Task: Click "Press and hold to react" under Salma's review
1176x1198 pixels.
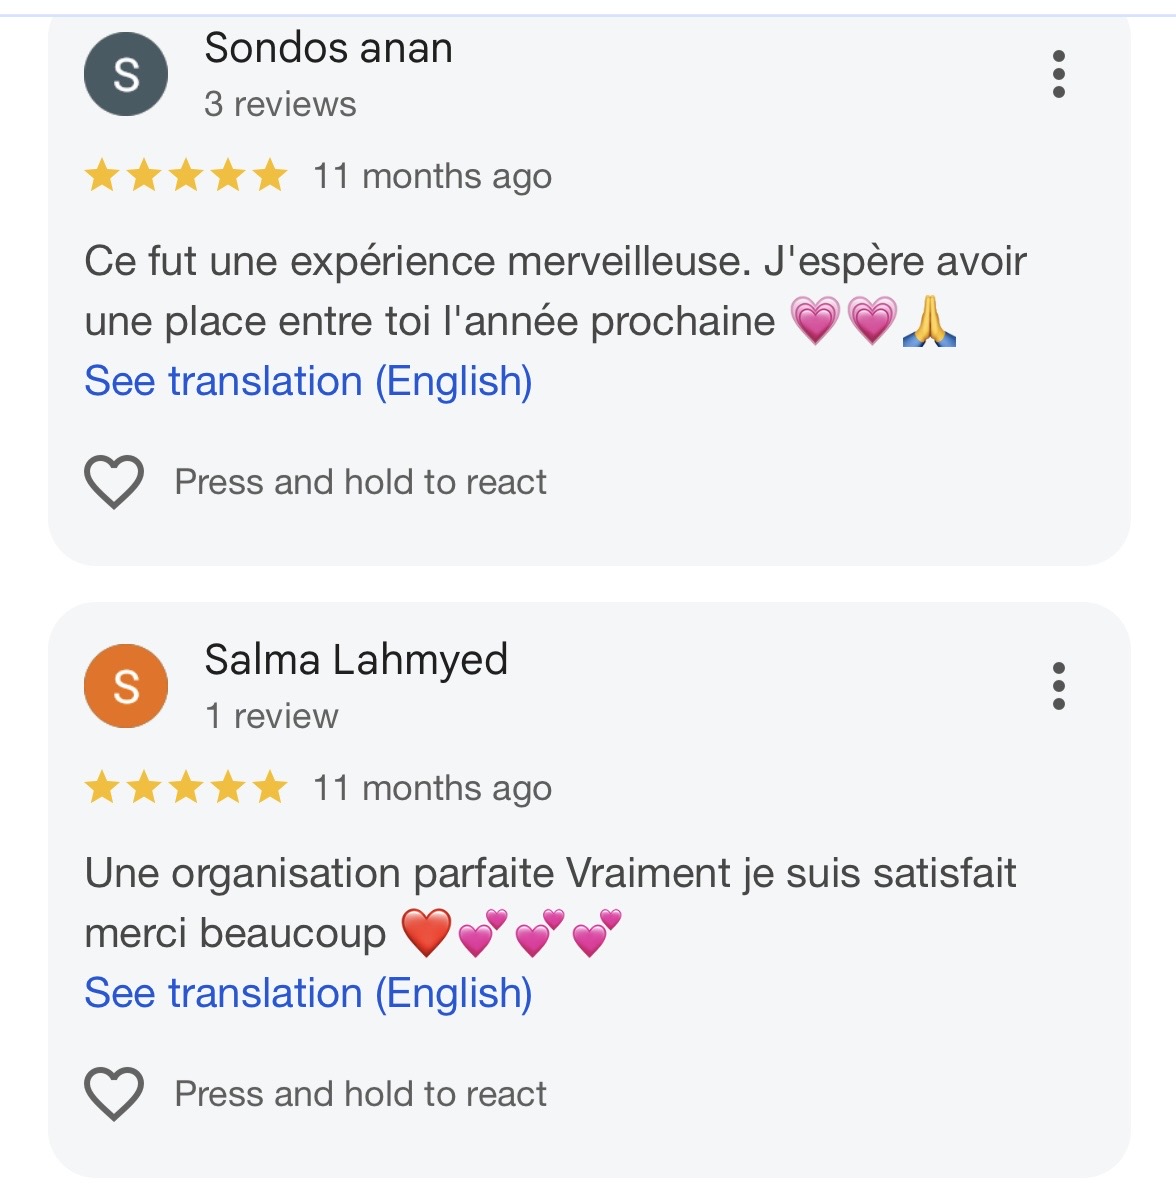Action: pos(360,1094)
